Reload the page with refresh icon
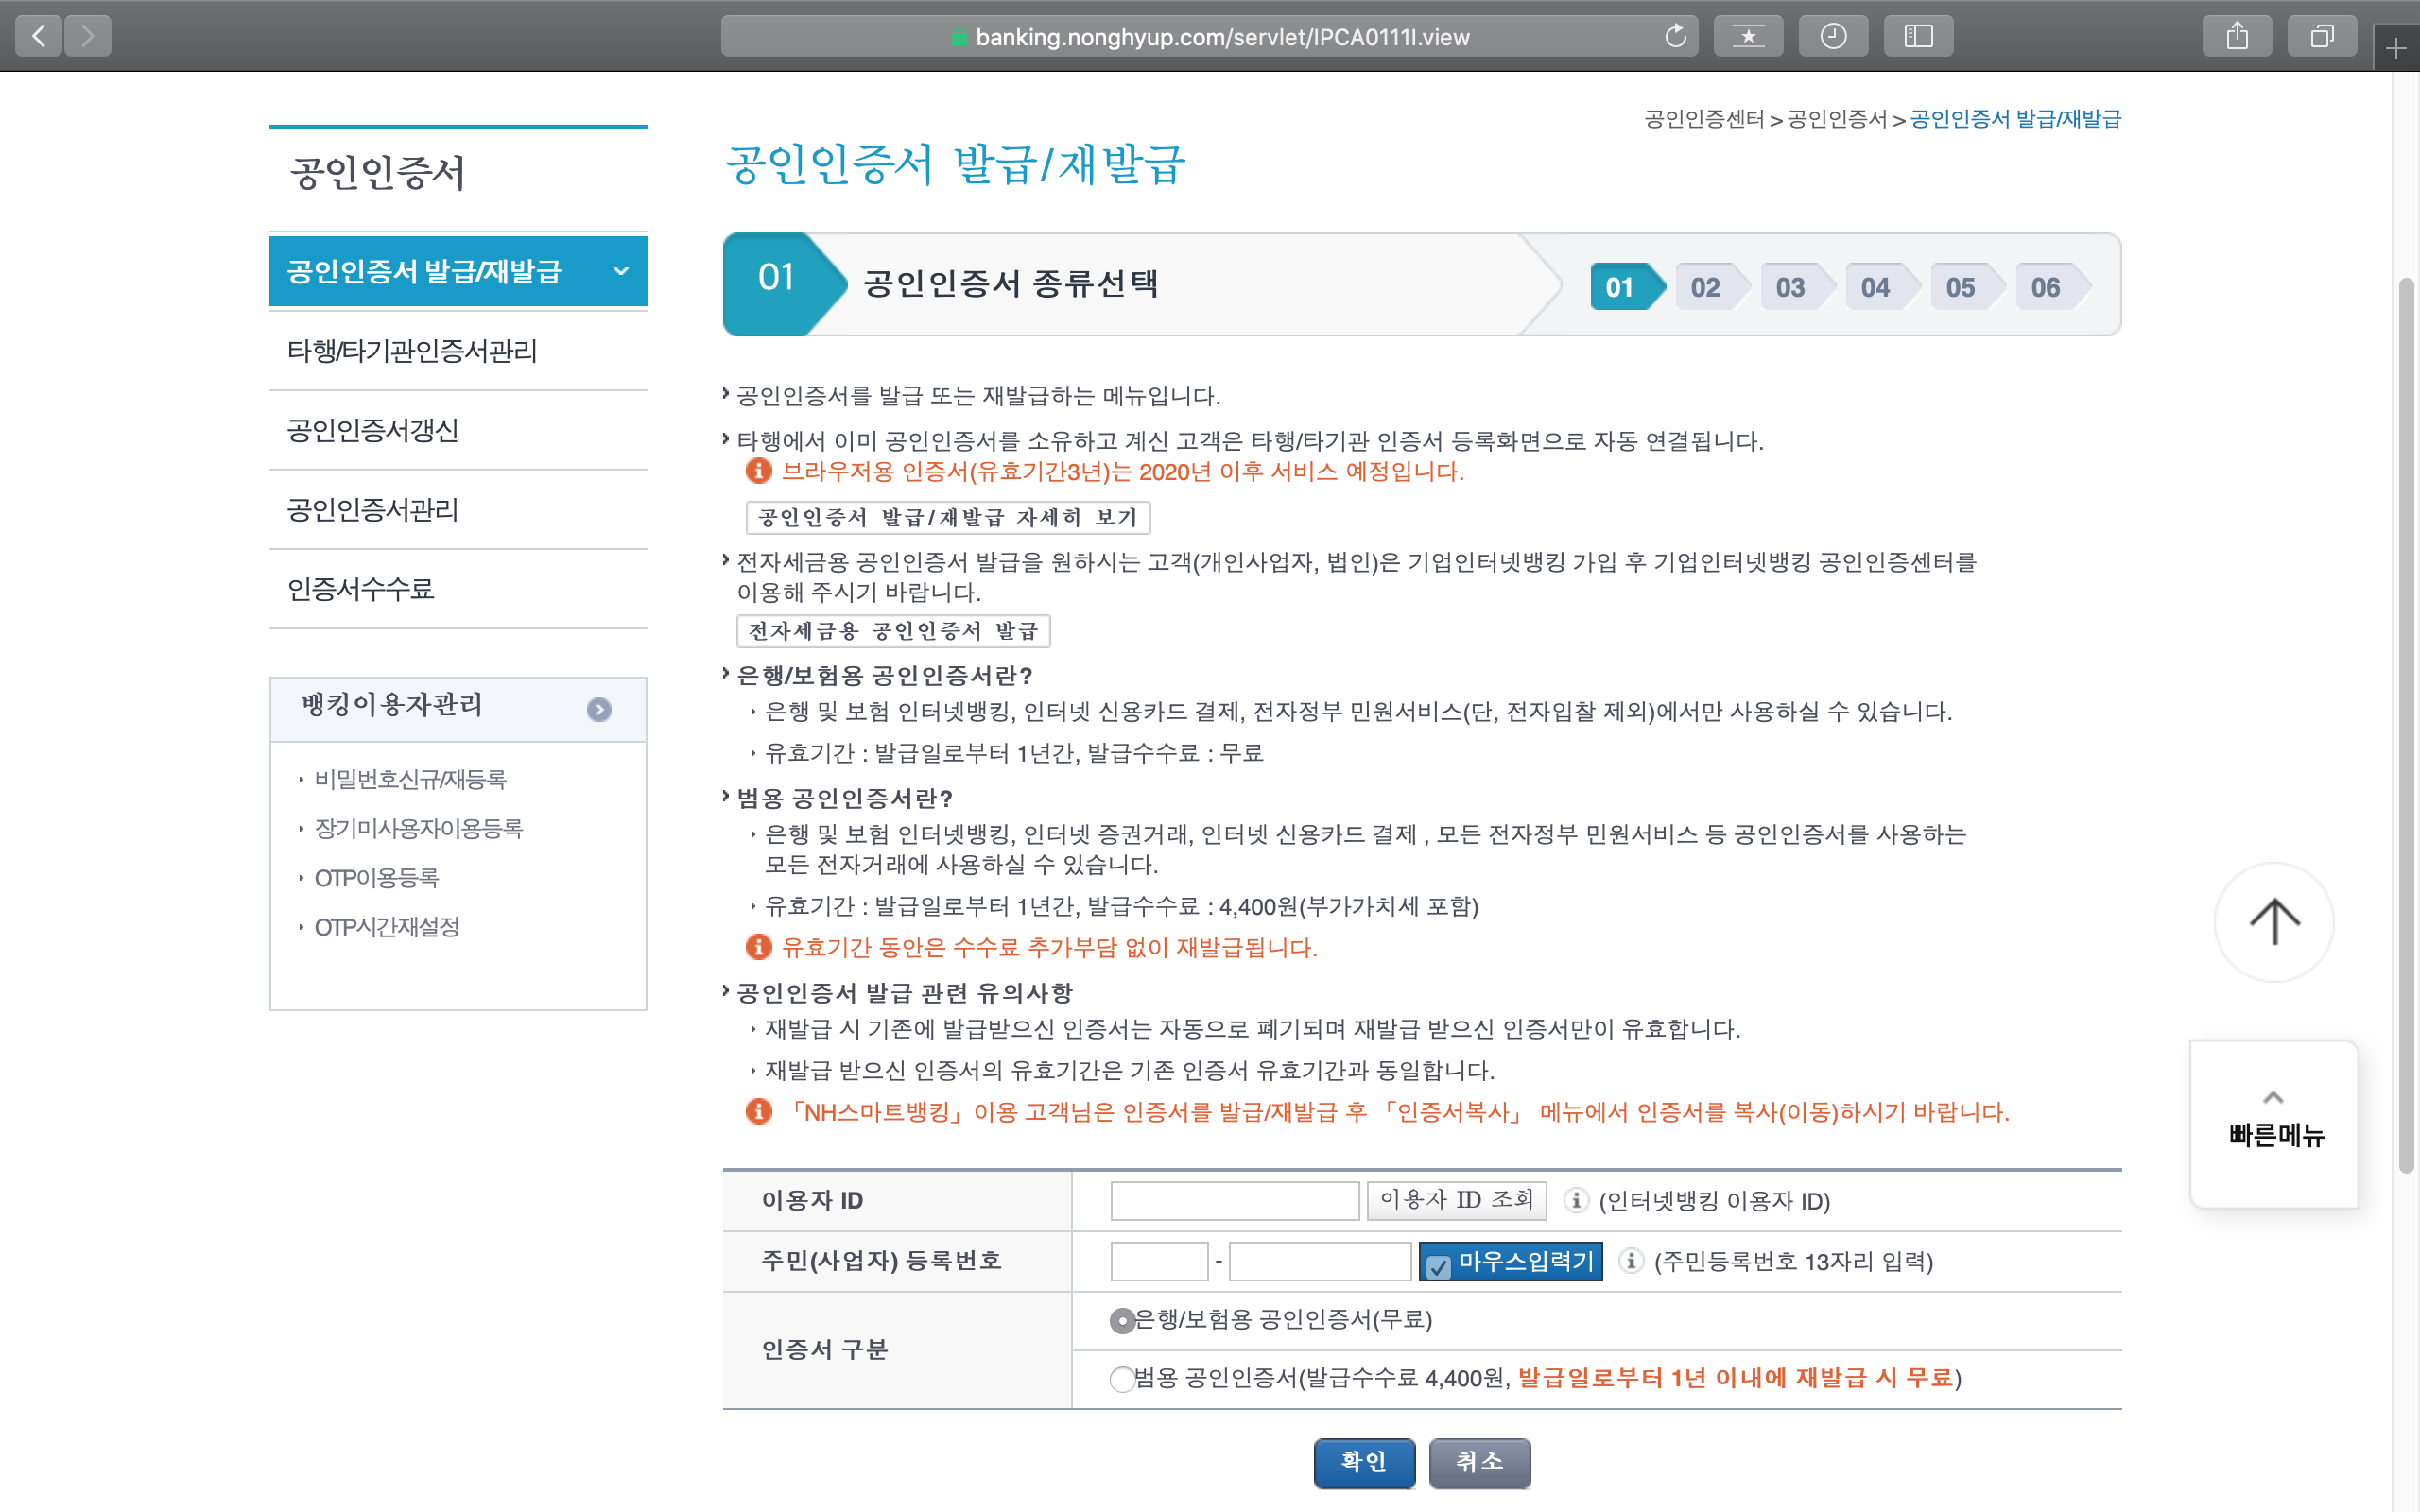Image resolution: width=2420 pixels, height=1512 pixels. coord(1675,37)
